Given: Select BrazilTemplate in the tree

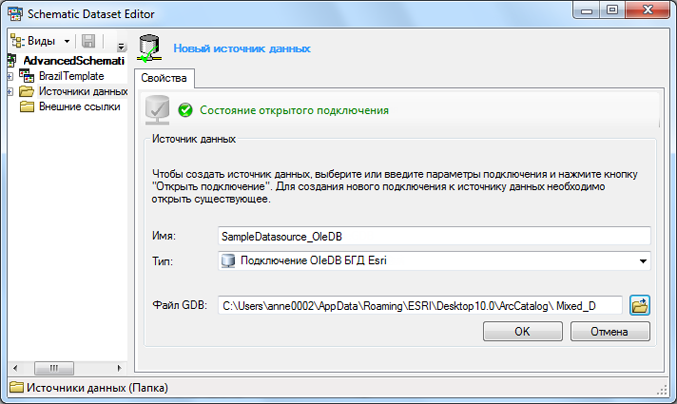Looking at the screenshot, I should coord(71,76).
